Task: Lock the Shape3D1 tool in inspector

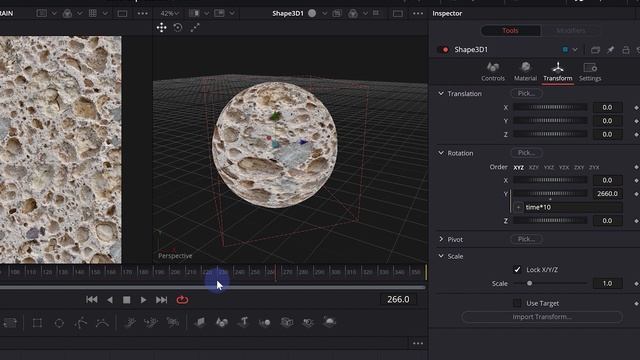Action: 626,50
